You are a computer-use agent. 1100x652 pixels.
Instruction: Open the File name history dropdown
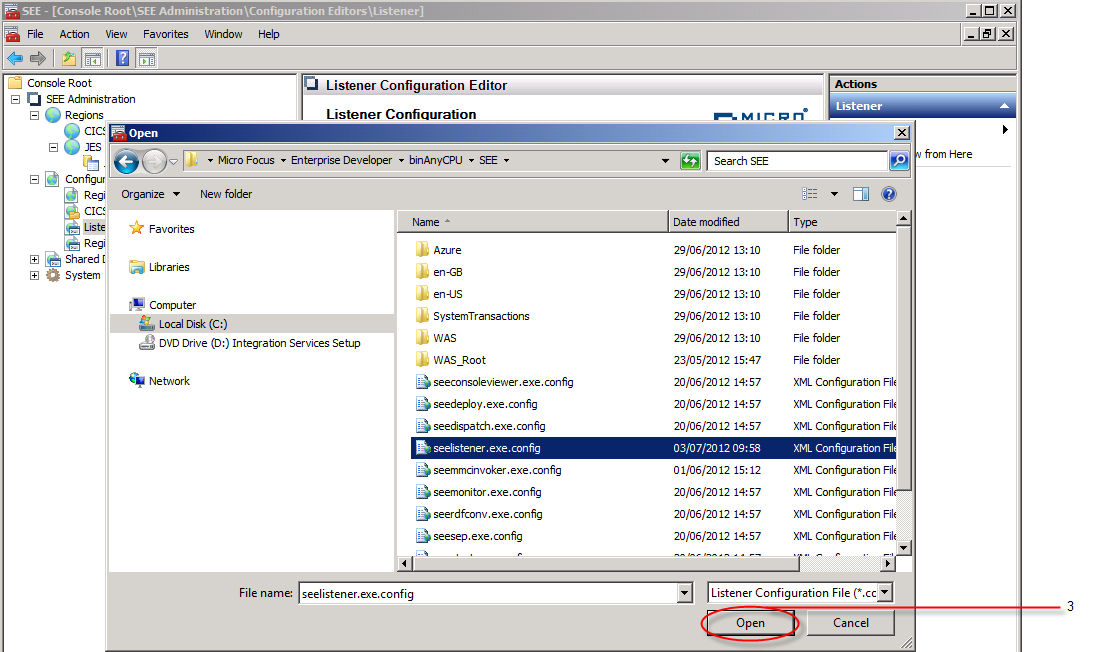pyautogui.click(x=685, y=593)
